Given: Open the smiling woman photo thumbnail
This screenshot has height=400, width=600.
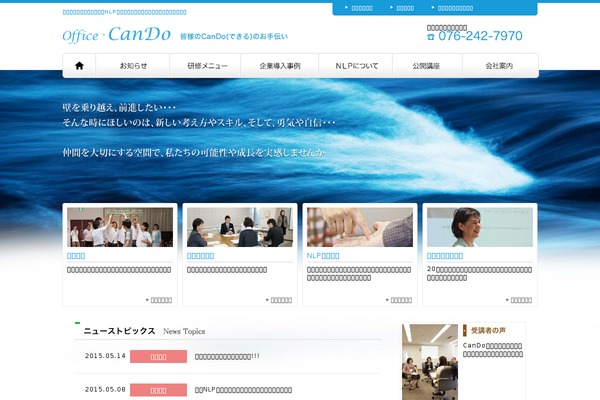Looking at the screenshot, I should [x=480, y=227].
